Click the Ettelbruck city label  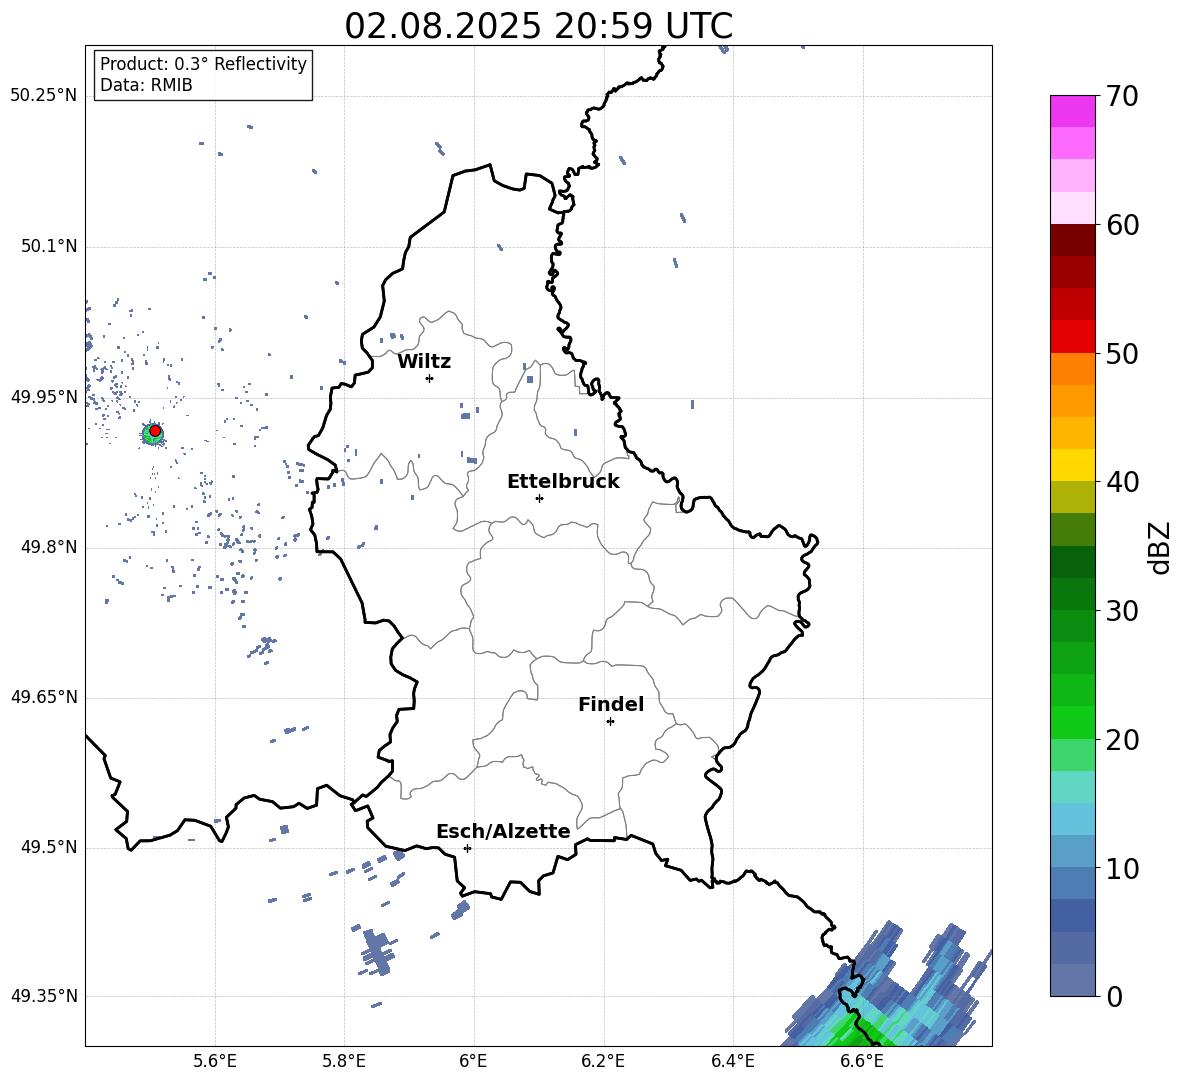tap(563, 482)
